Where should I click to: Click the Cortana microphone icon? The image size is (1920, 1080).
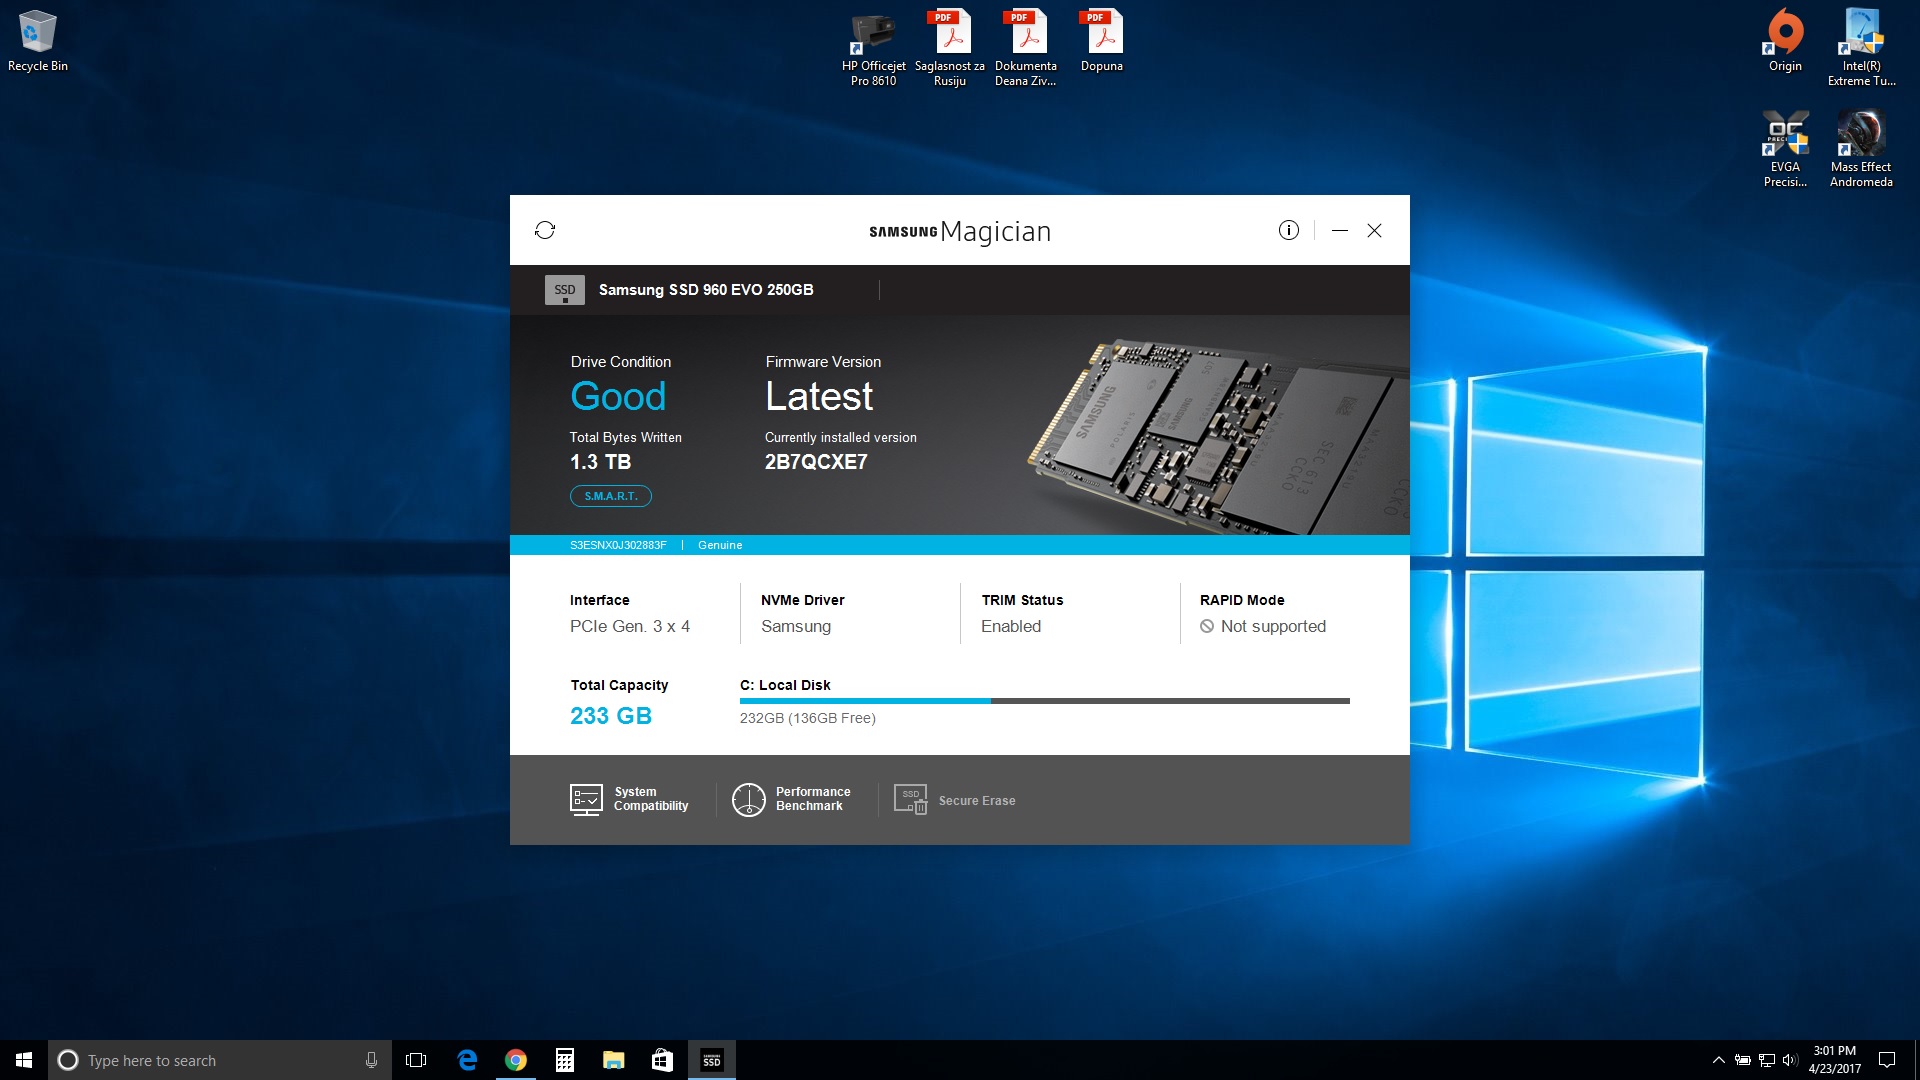tap(371, 1060)
